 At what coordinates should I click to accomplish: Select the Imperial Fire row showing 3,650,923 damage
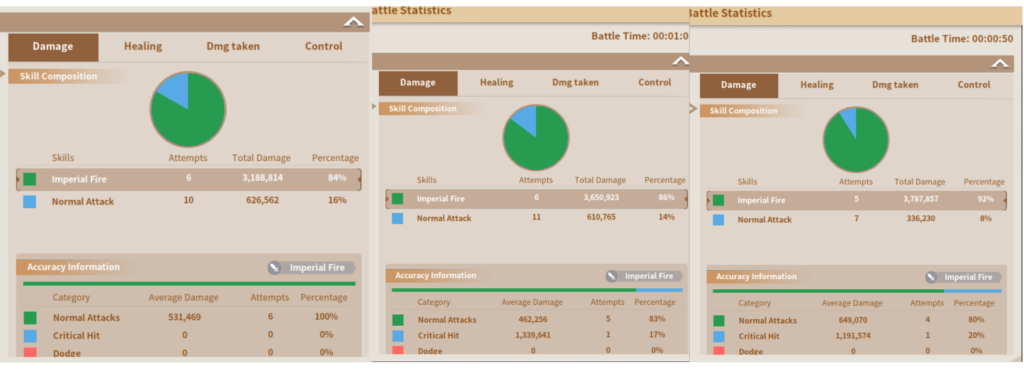[x=536, y=198]
